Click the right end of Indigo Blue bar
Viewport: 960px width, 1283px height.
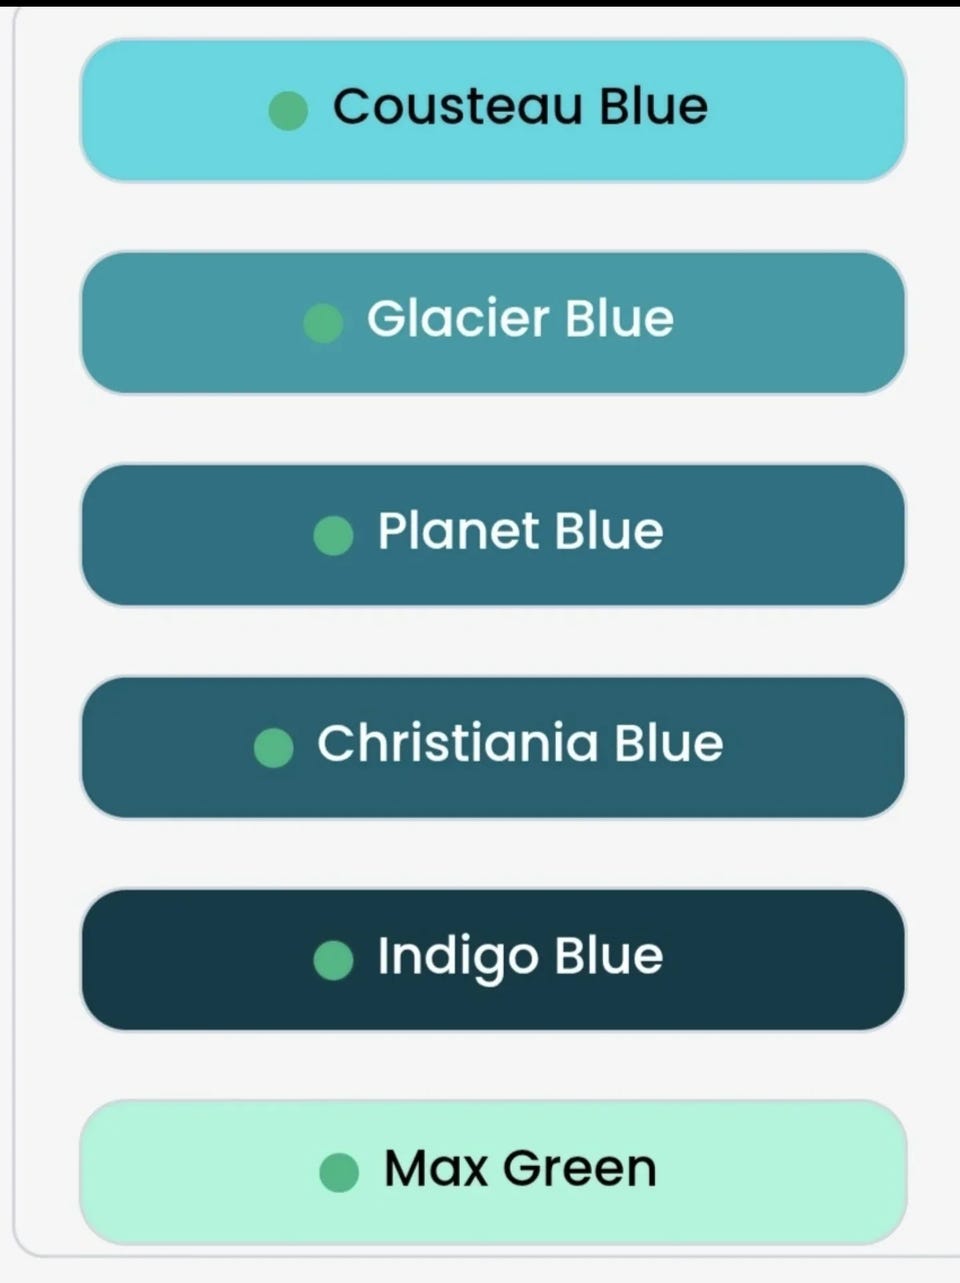tap(880, 960)
